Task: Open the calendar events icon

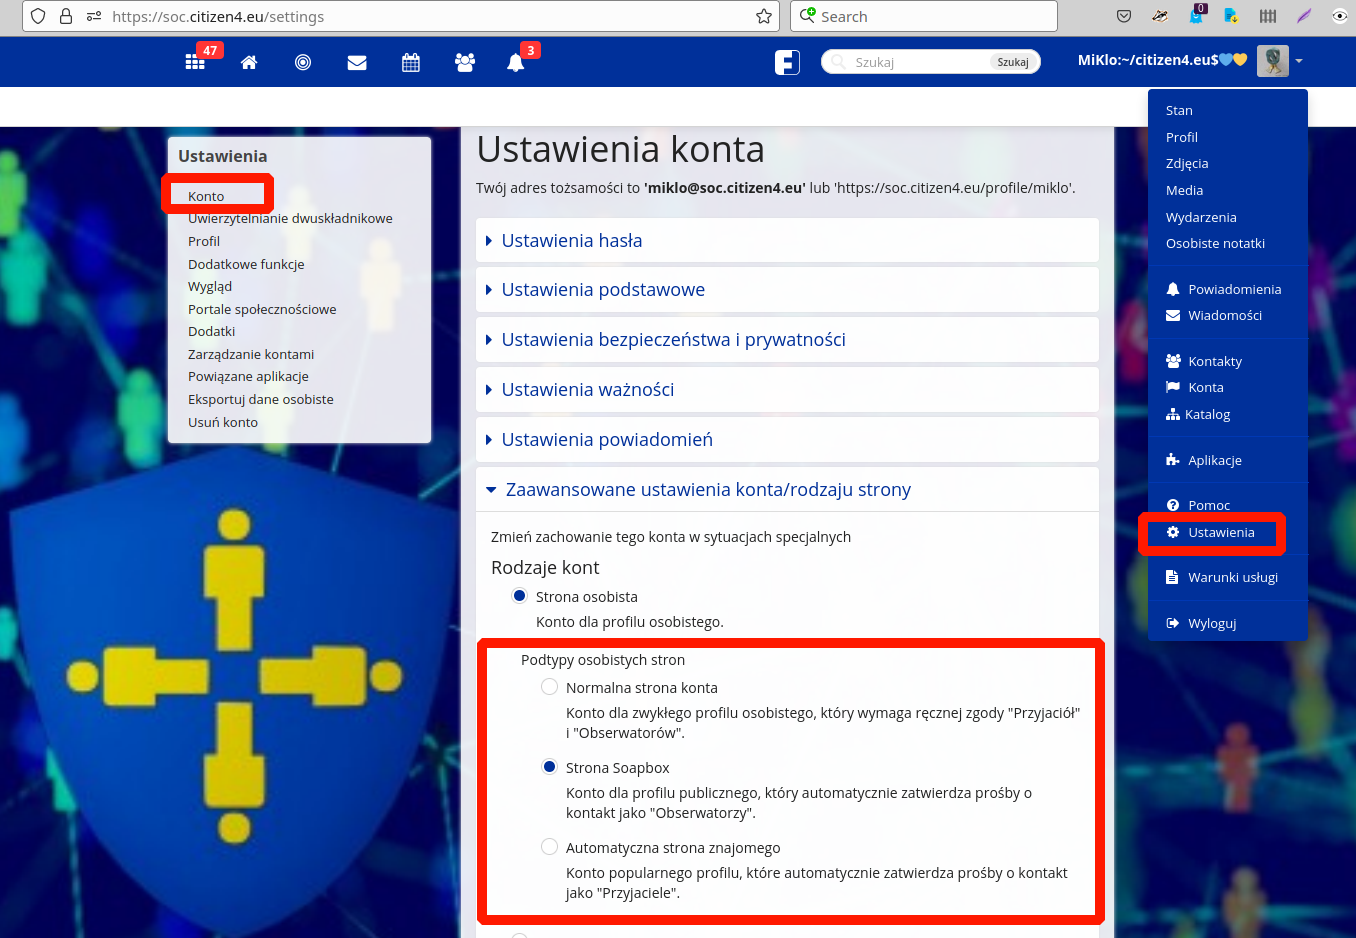Action: point(411,62)
